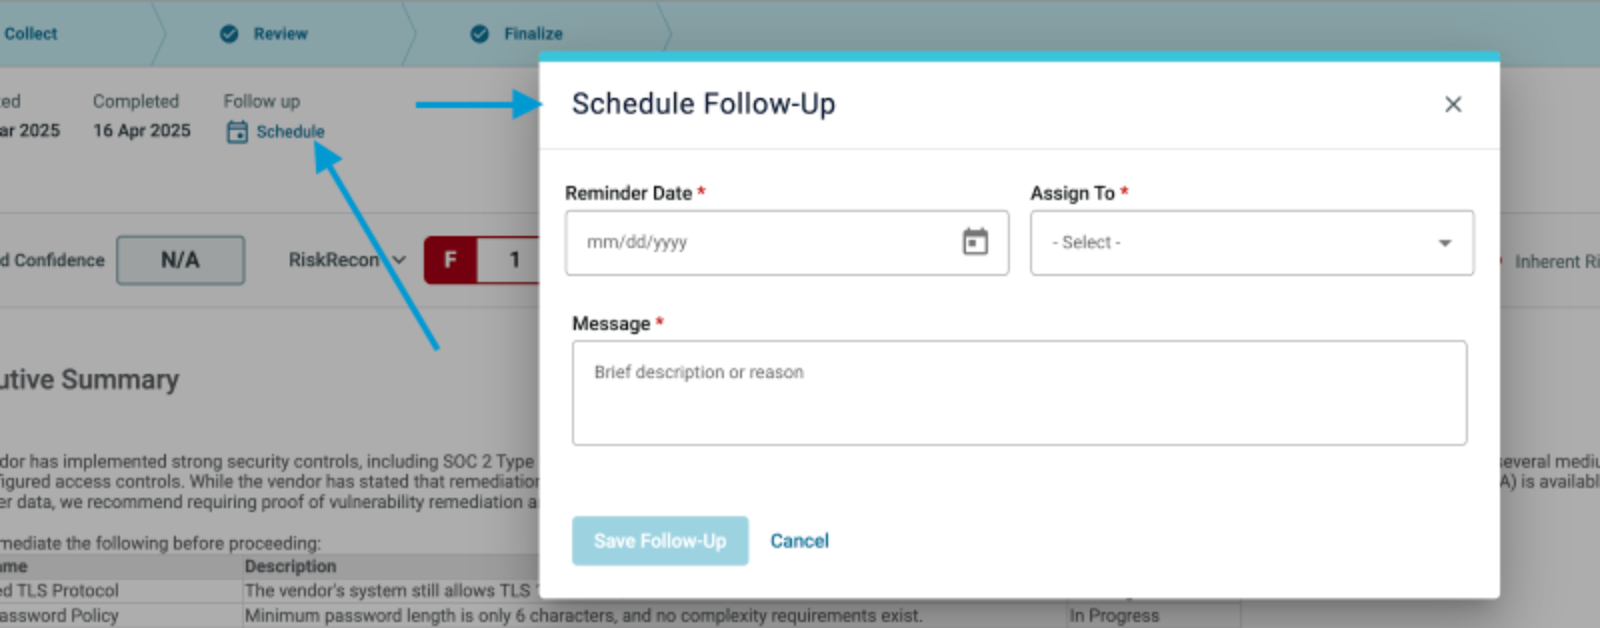This screenshot has height=628, width=1600.
Task: Focus the Reminder Date input field
Action: (787, 243)
